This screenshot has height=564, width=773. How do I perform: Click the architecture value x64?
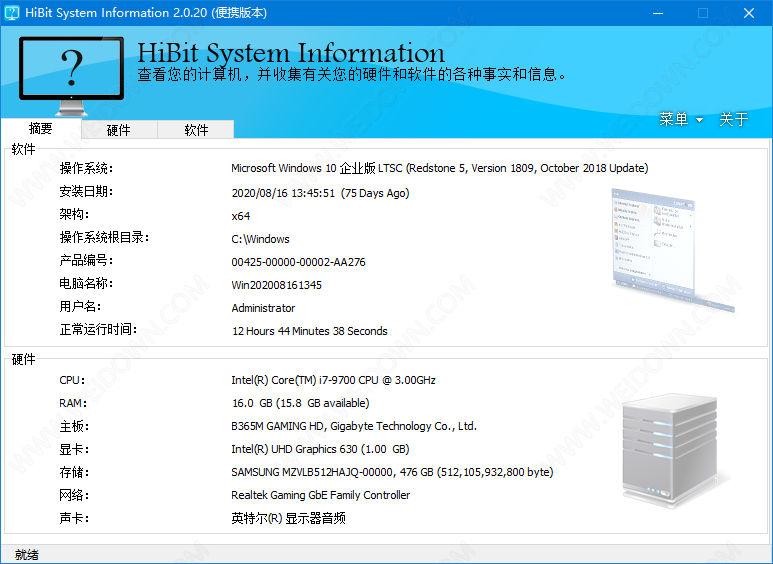click(241, 216)
